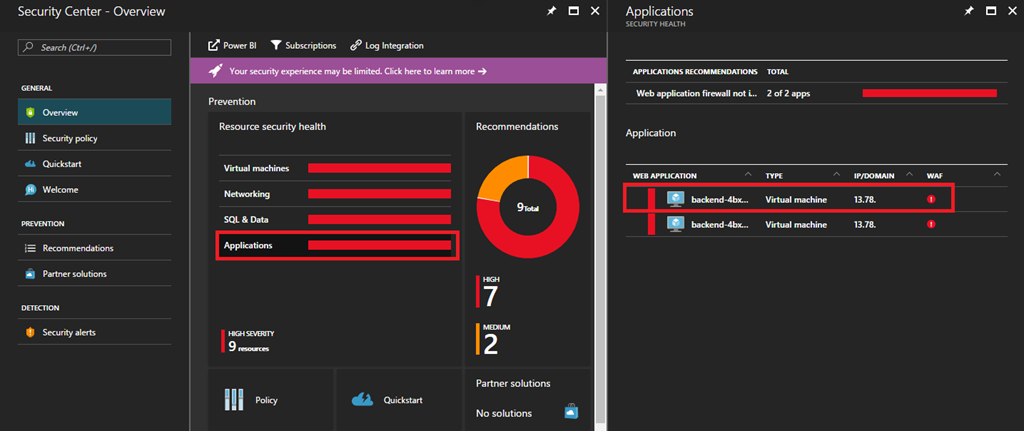Image resolution: width=1024 pixels, height=431 pixels.
Task: Open the Partner solutions tile
Action: coord(527,400)
